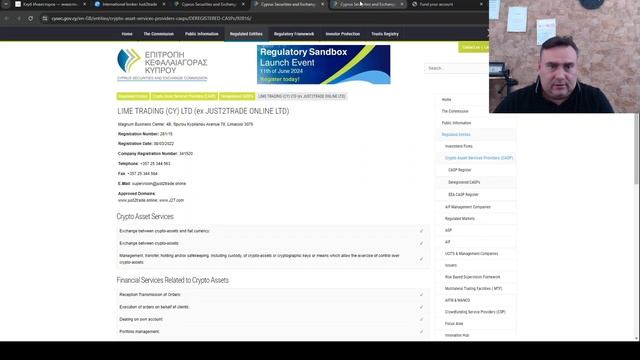Image resolution: width=640 pixels, height=360 pixels.
Task: Switch to the Fund your account tab
Action: [447, 4]
